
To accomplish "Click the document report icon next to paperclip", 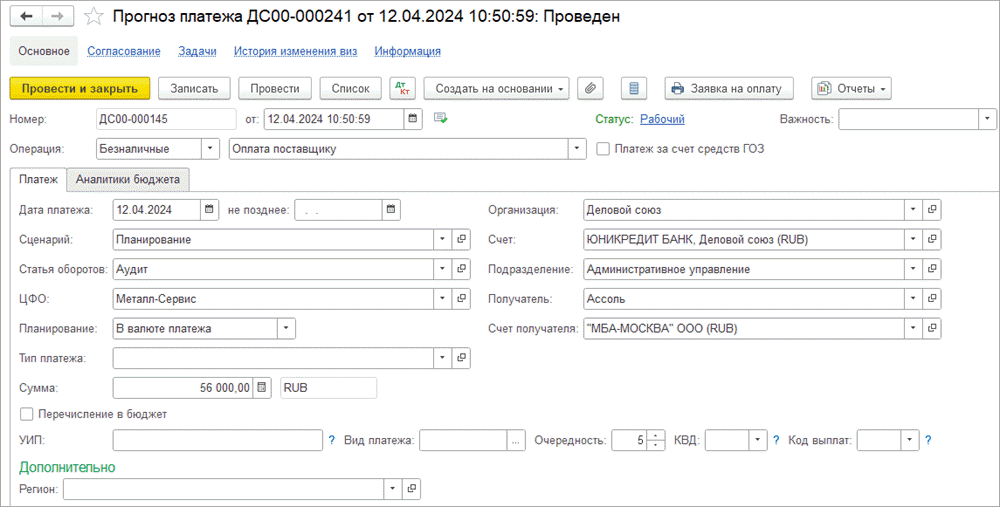I will point(632,89).
